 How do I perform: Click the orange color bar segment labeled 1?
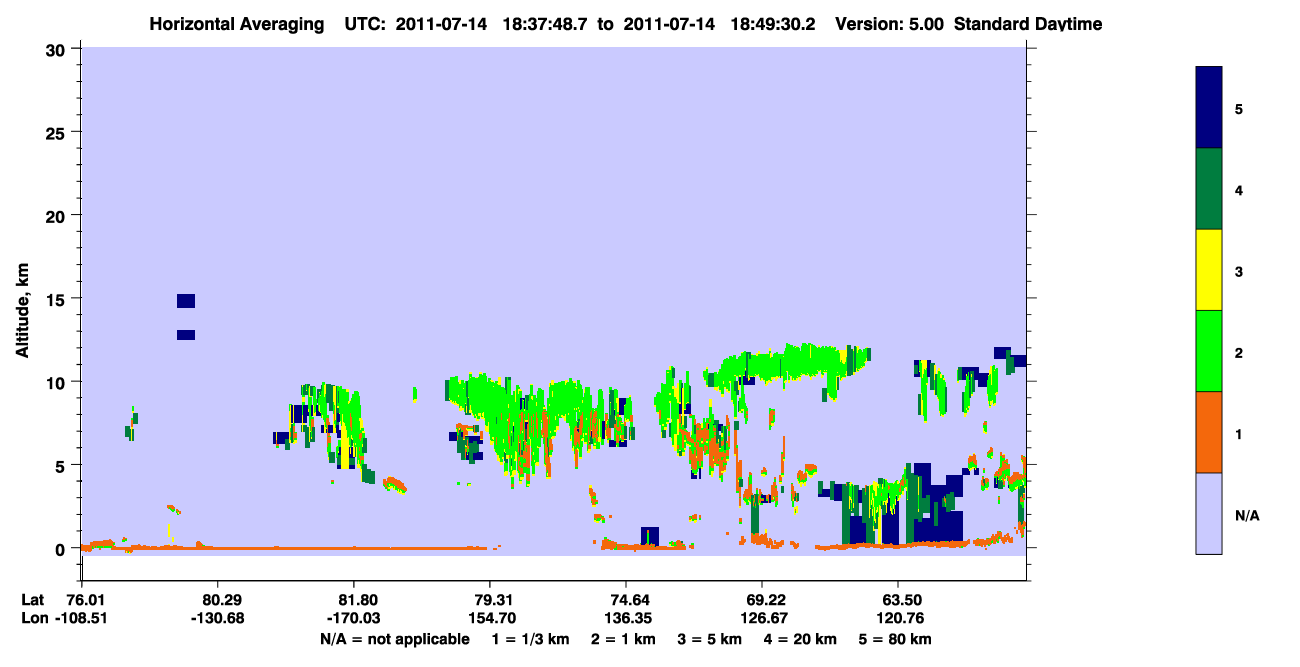[x=1209, y=432]
